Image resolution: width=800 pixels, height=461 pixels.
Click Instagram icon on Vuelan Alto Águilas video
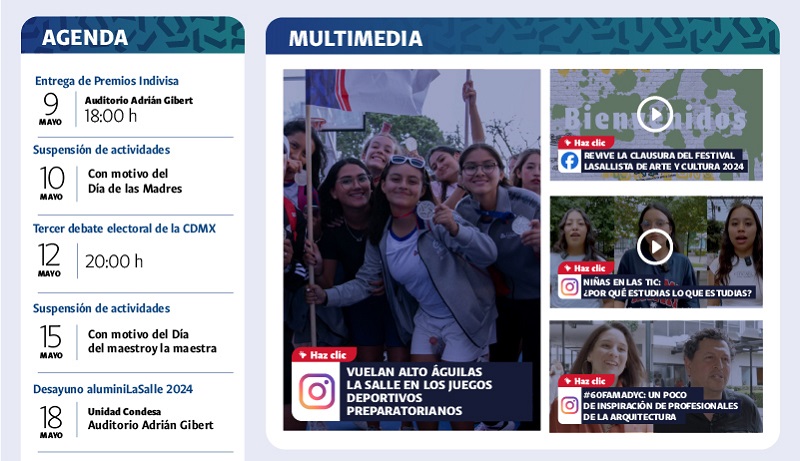[x=317, y=391]
